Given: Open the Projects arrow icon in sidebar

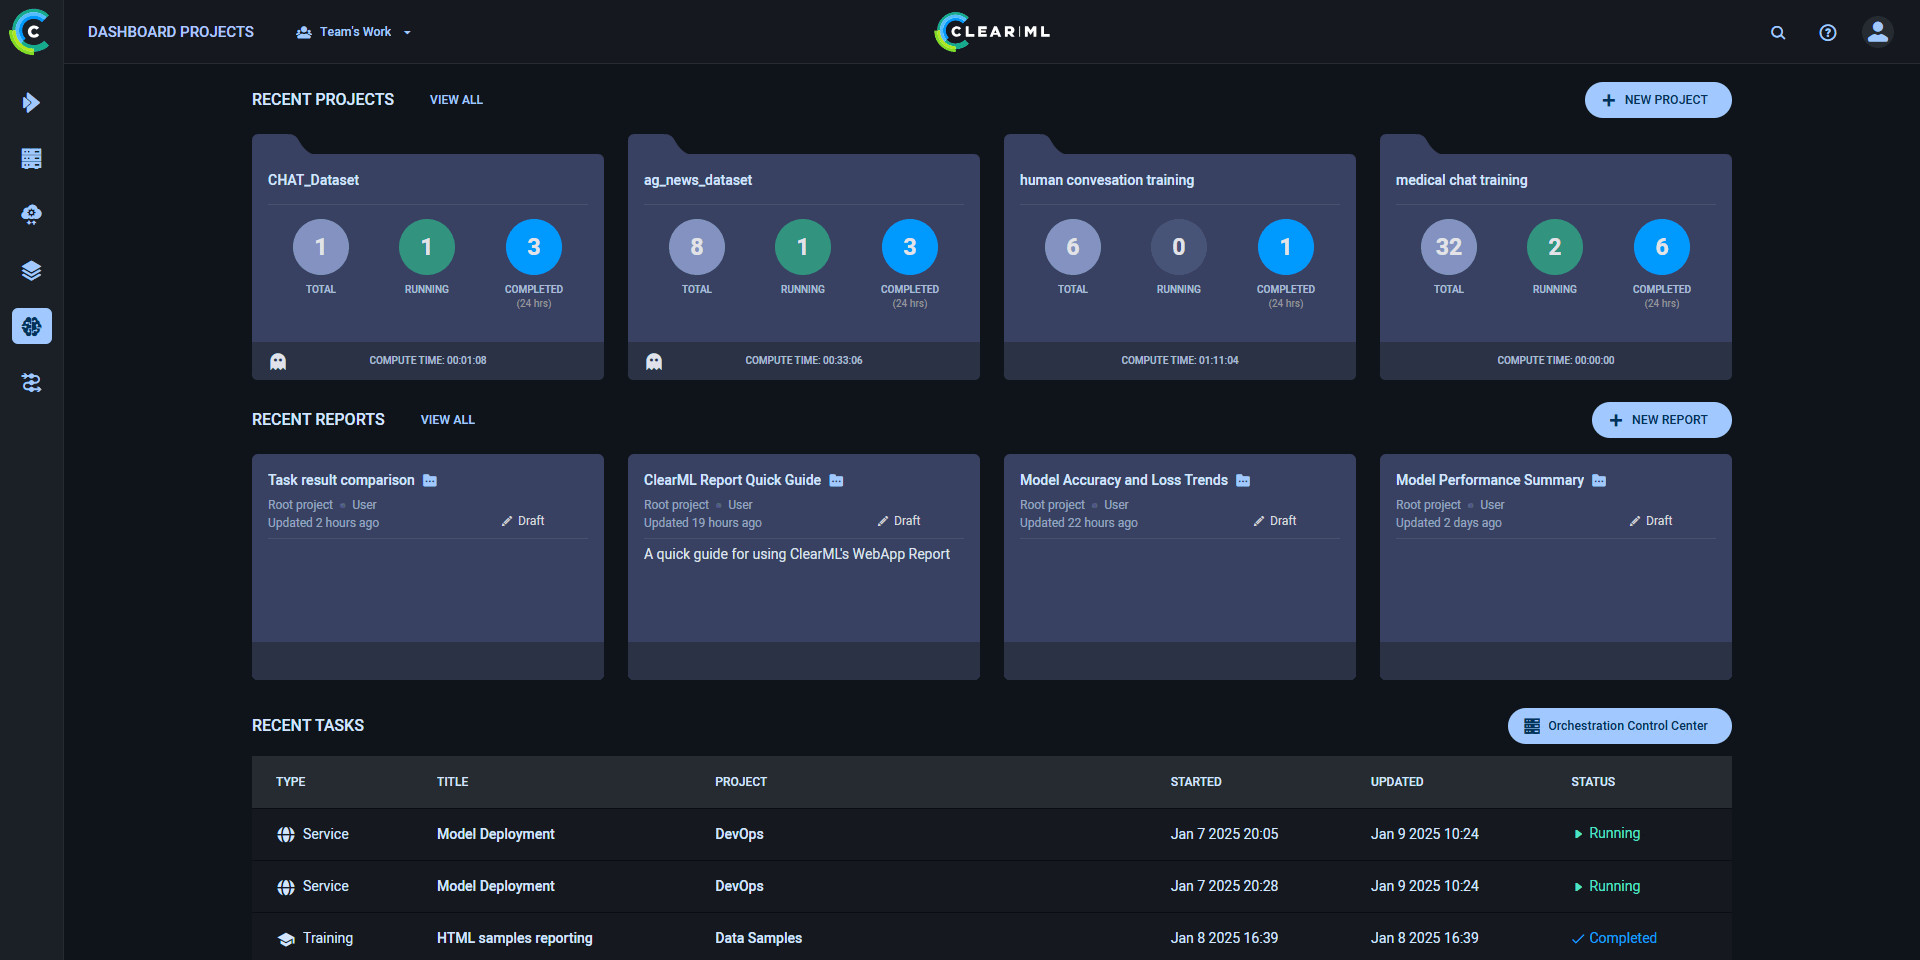Looking at the screenshot, I should pos(31,102).
